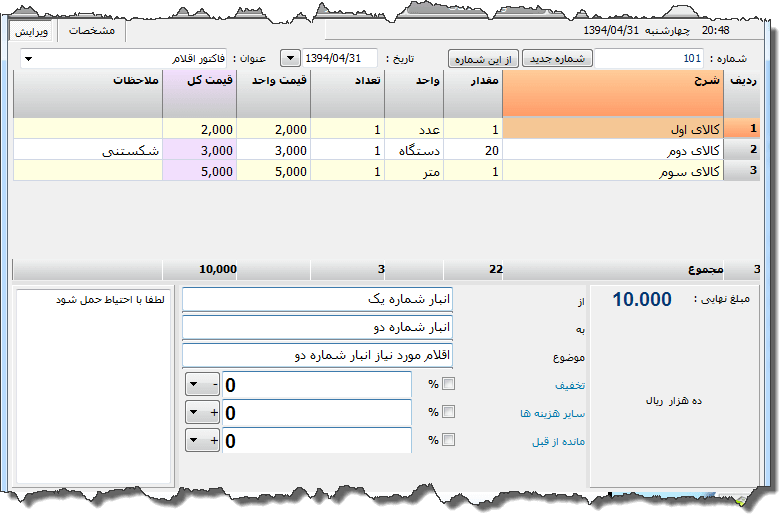Select row number 3 header
Image resolution: width=779 pixels, height=514 pixels.
742,171
